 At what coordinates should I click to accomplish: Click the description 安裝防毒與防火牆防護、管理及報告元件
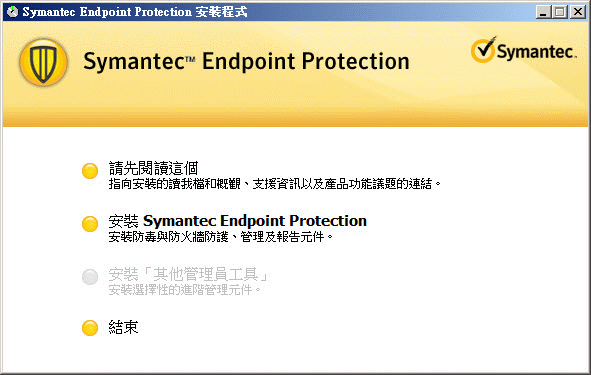tap(221, 237)
